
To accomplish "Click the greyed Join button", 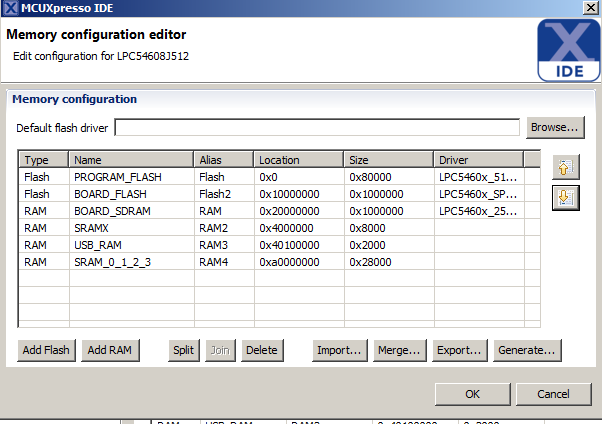I will tap(220, 350).
